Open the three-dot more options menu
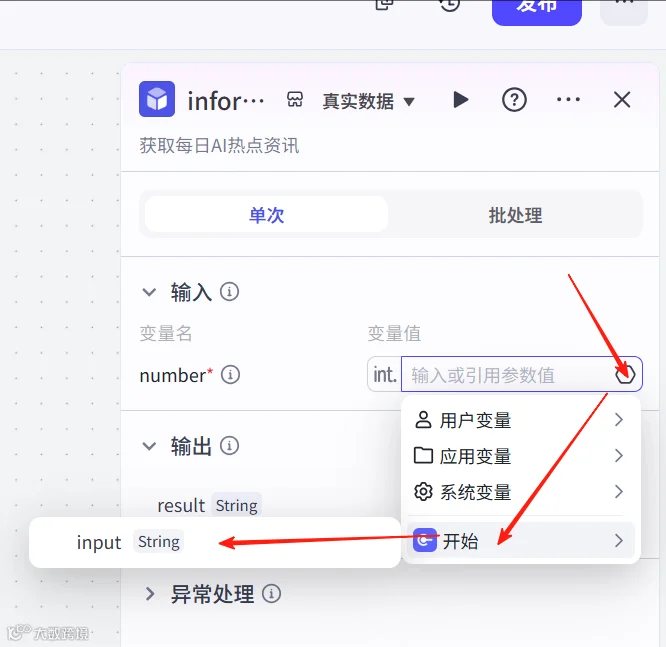This screenshot has width=666, height=647. [x=568, y=100]
